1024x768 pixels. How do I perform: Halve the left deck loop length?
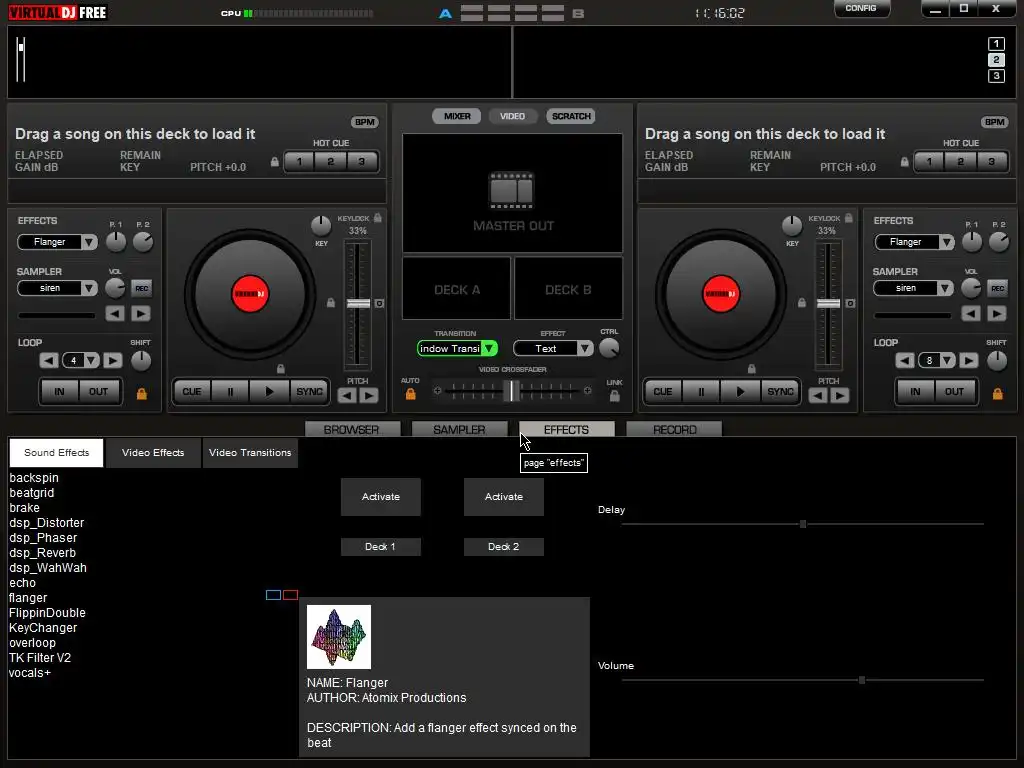pos(48,360)
